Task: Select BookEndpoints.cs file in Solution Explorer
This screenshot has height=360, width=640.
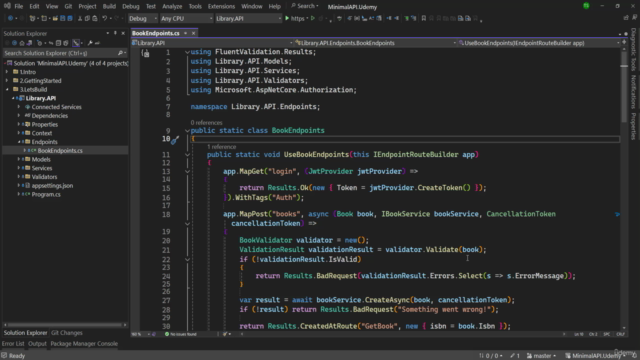Action: coord(60,151)
